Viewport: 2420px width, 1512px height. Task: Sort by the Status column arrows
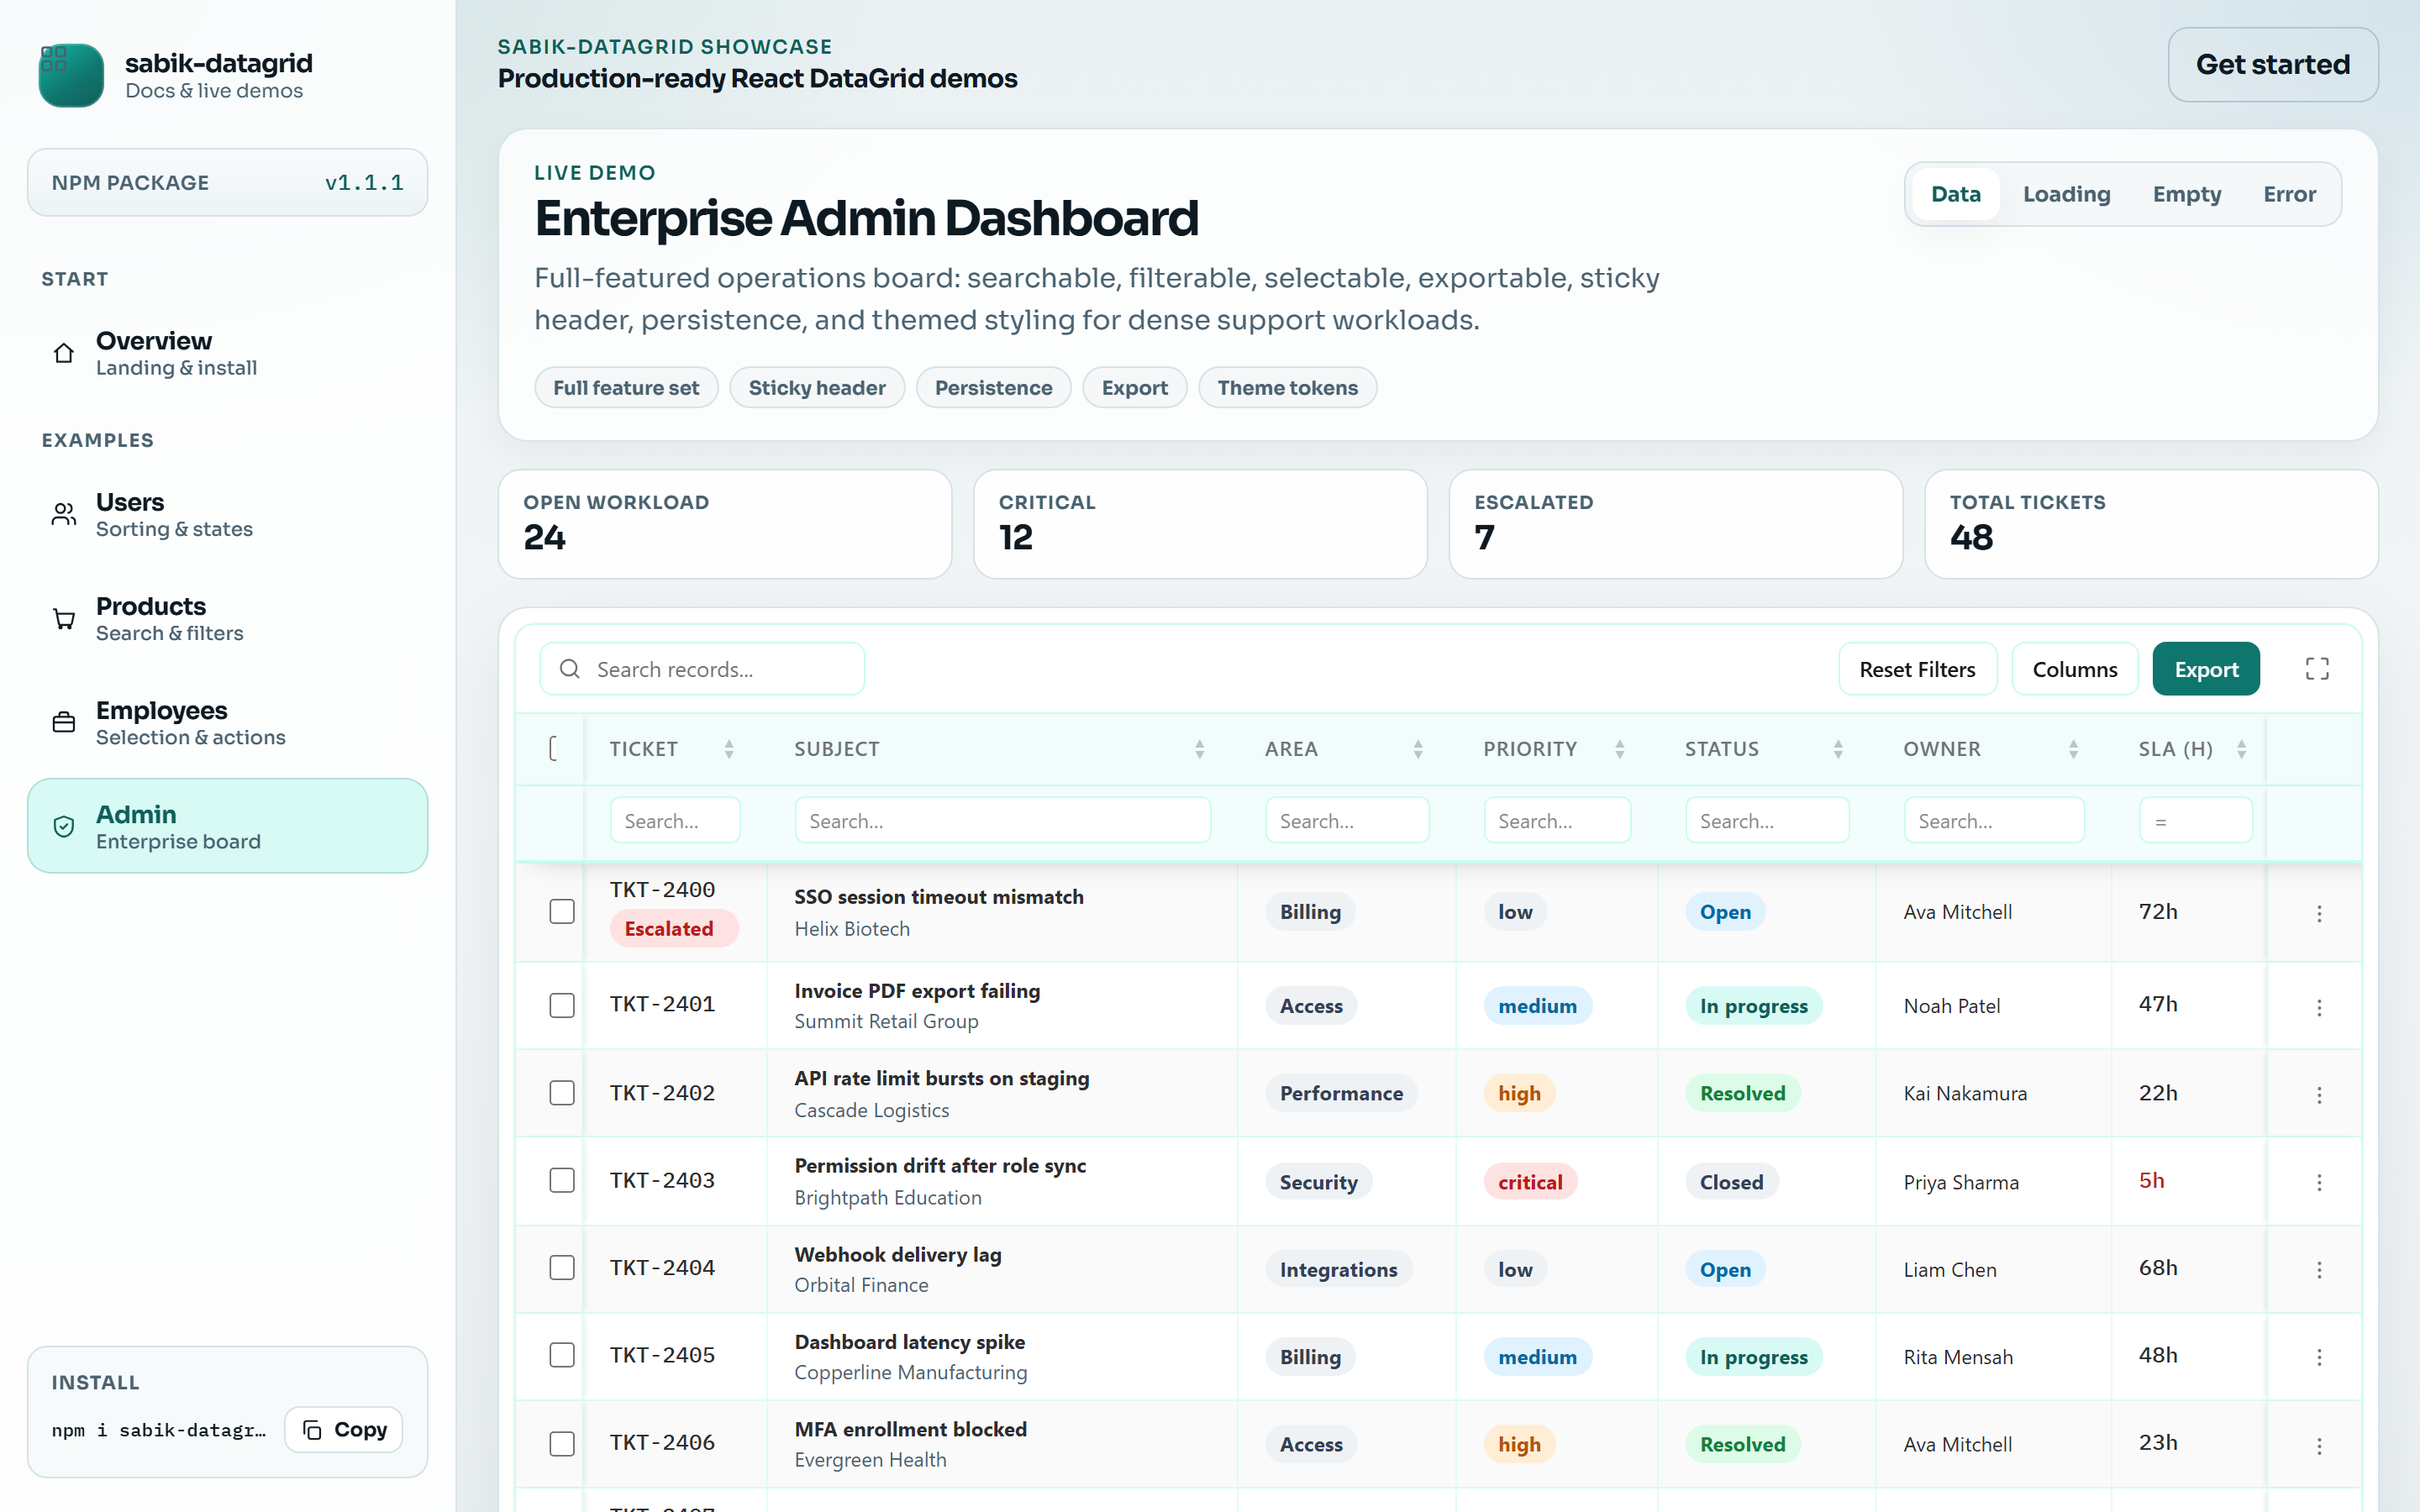point(1838,749)
